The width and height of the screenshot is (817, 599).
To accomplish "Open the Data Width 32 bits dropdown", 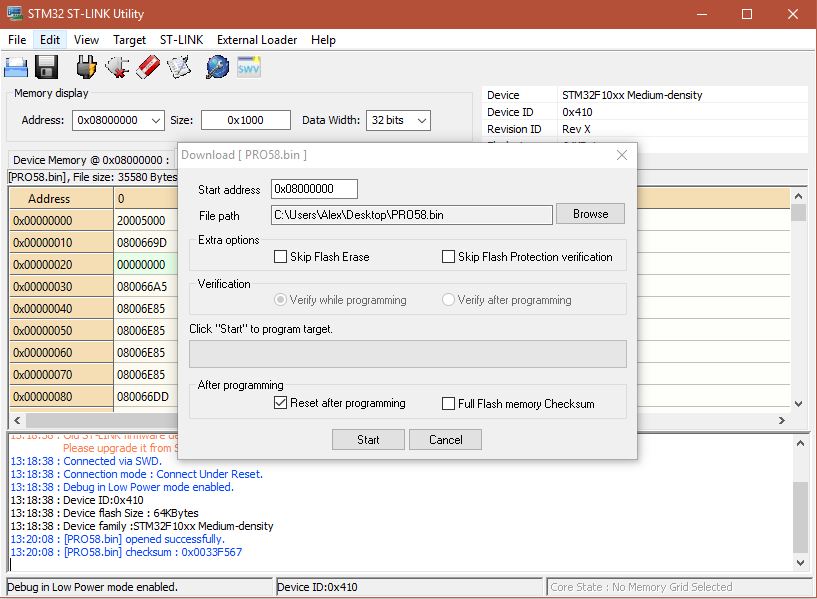I will (422, 120).
